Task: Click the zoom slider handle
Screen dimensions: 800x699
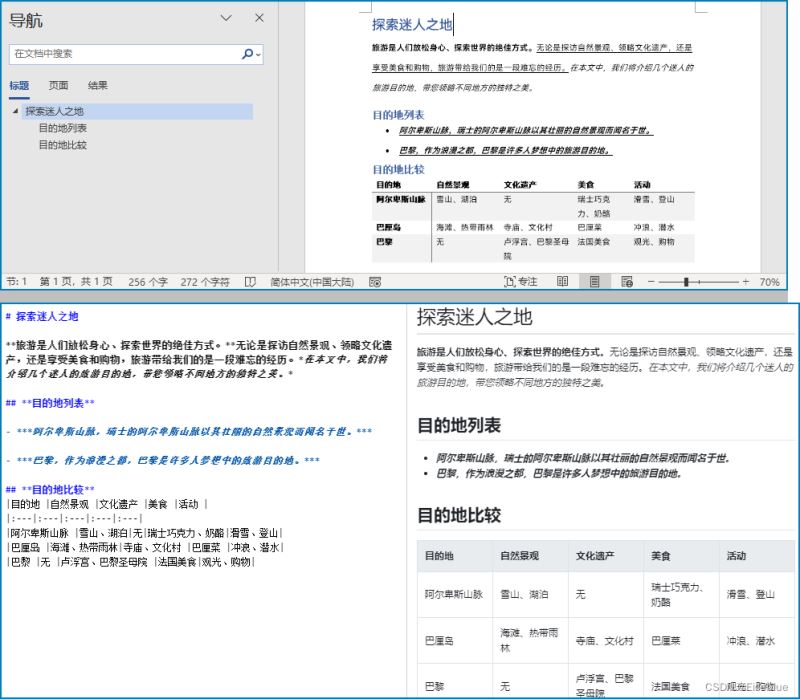Action: (686, 282)
